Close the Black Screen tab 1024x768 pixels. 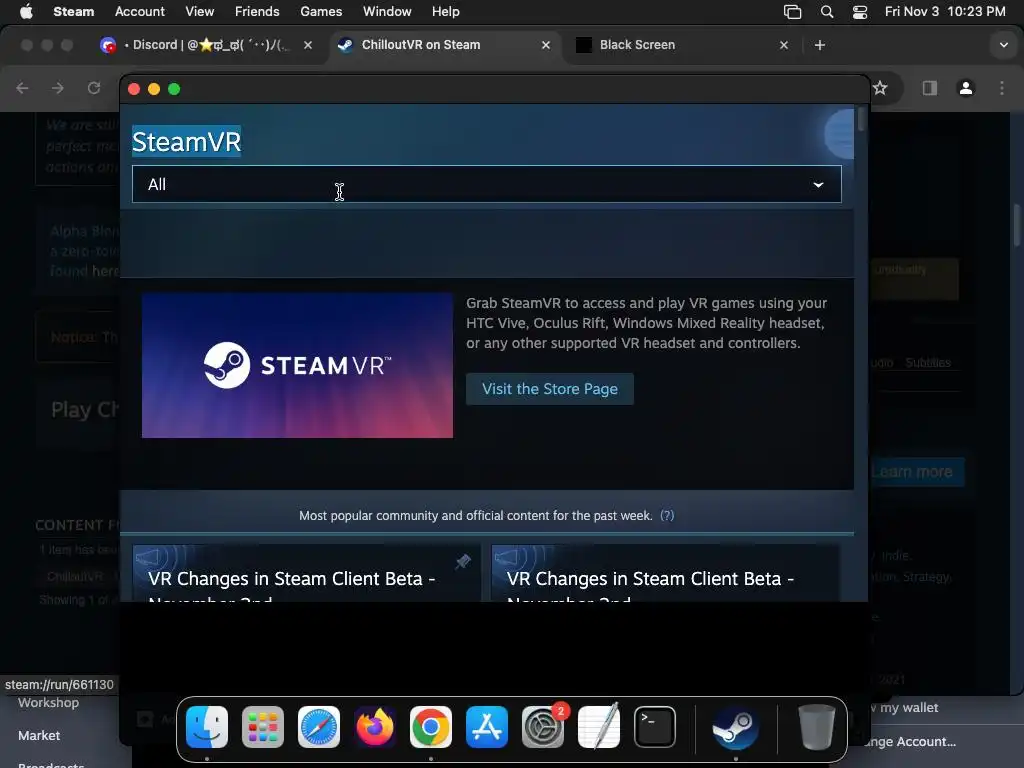pyautogui.click(x=784, y=44)
